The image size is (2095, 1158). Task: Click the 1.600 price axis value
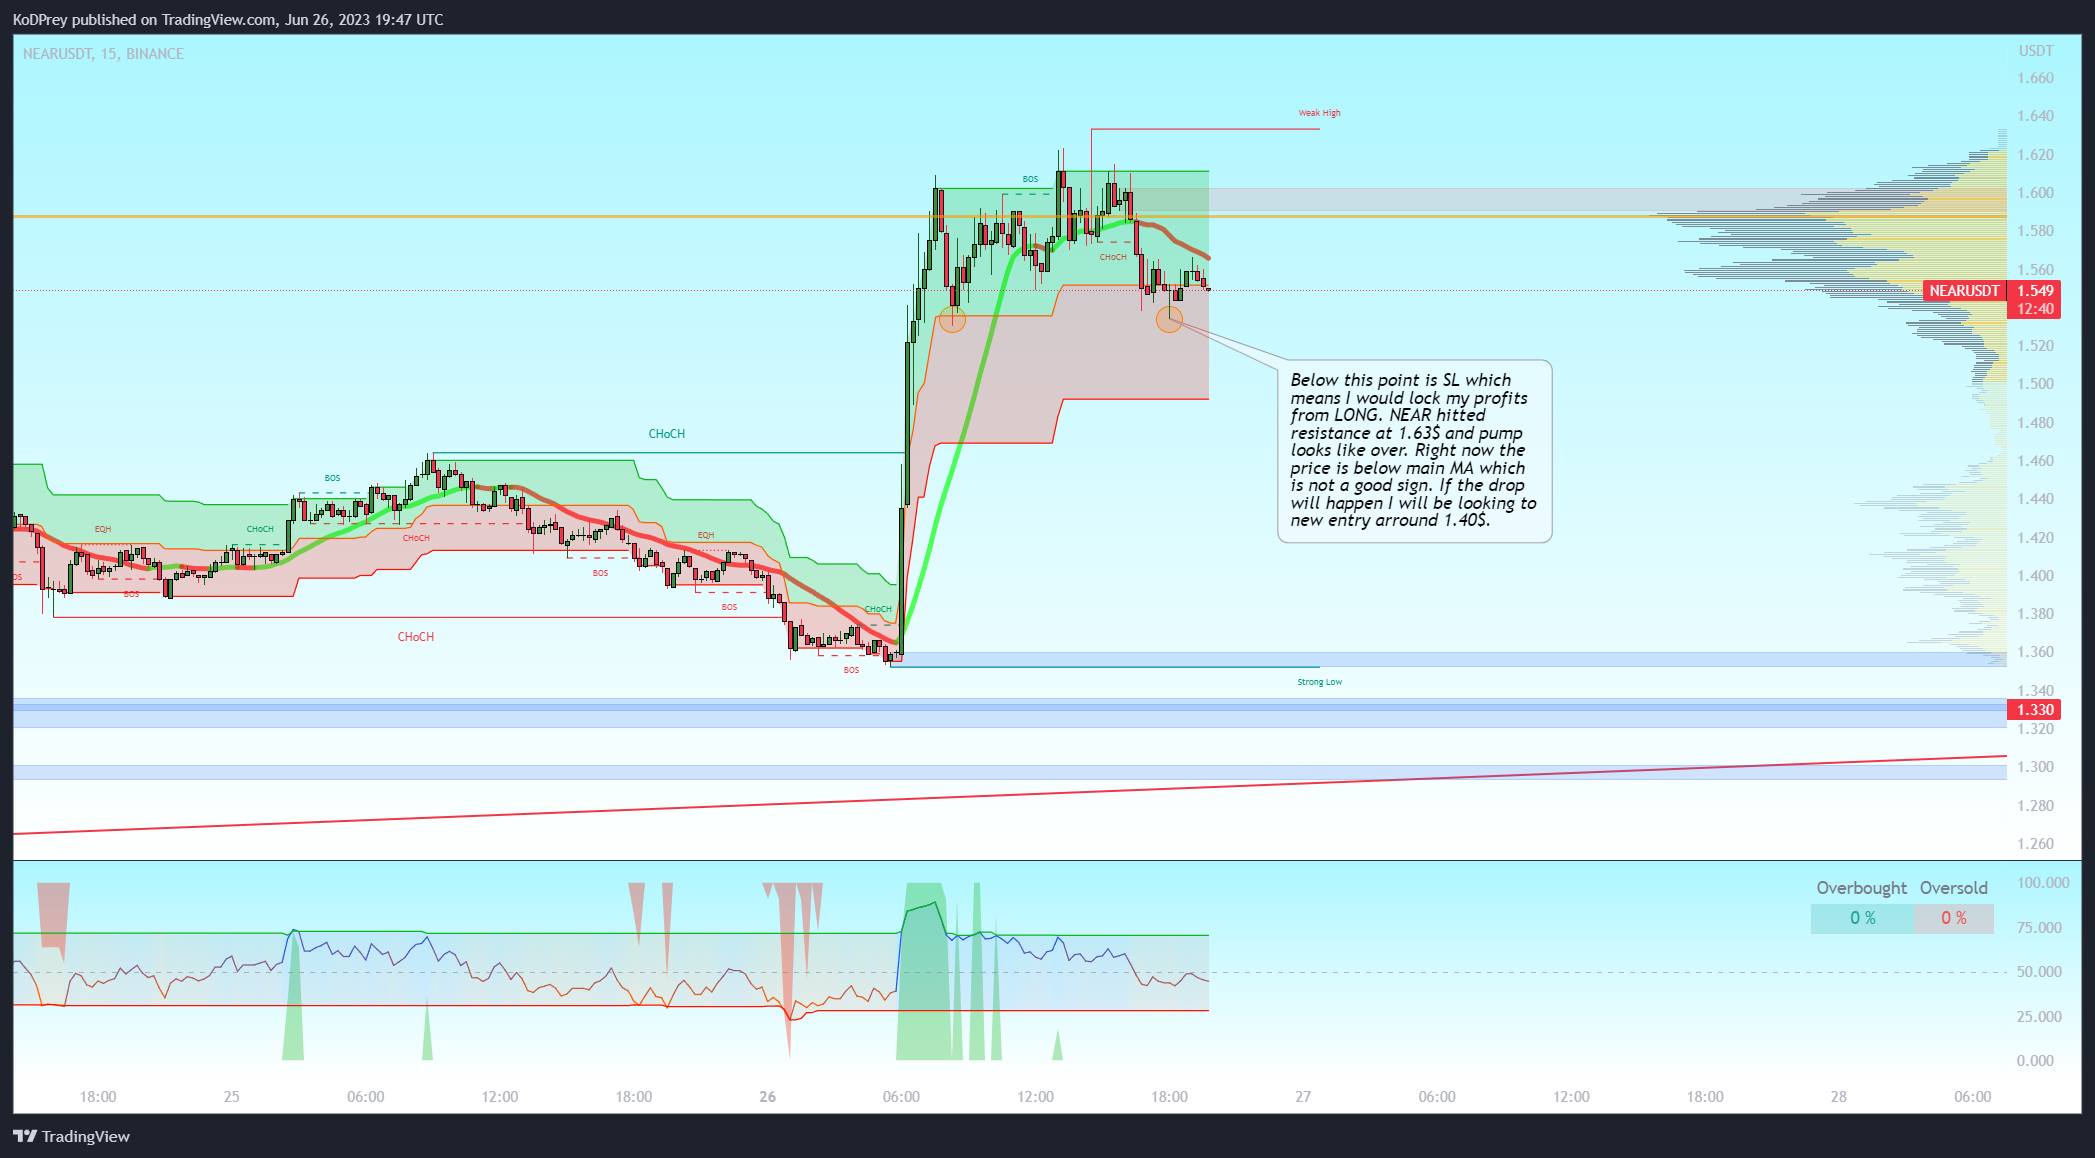coord(2035,193)
